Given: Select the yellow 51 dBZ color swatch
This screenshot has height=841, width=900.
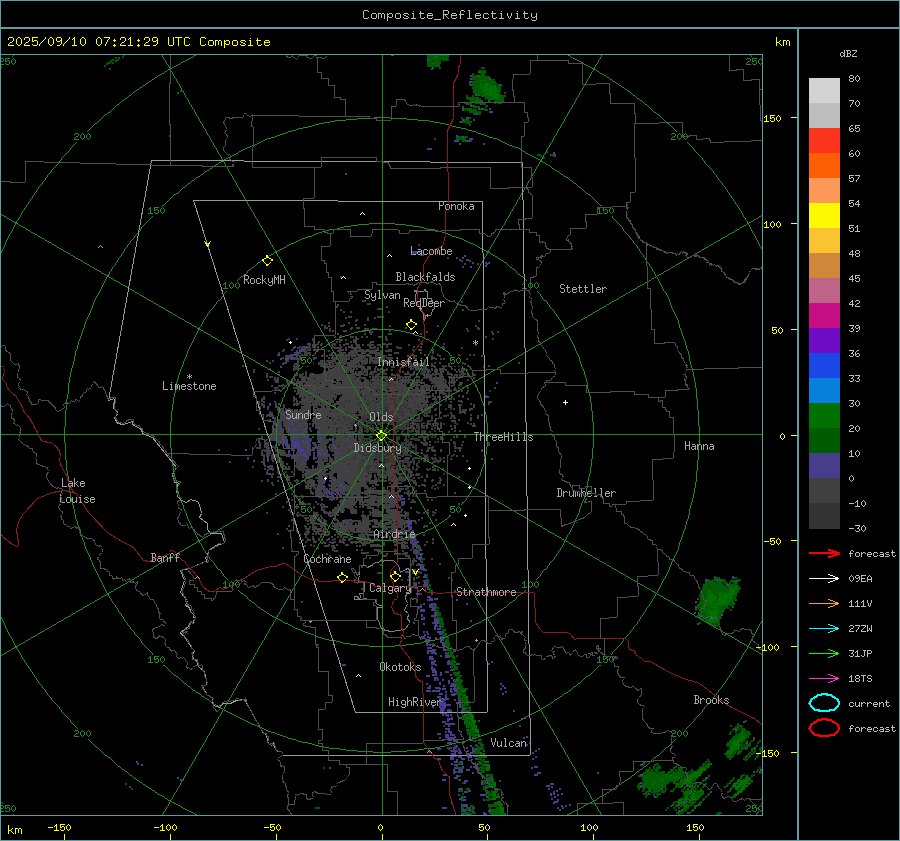Looking at the screenshot, I should pos(824,216).
